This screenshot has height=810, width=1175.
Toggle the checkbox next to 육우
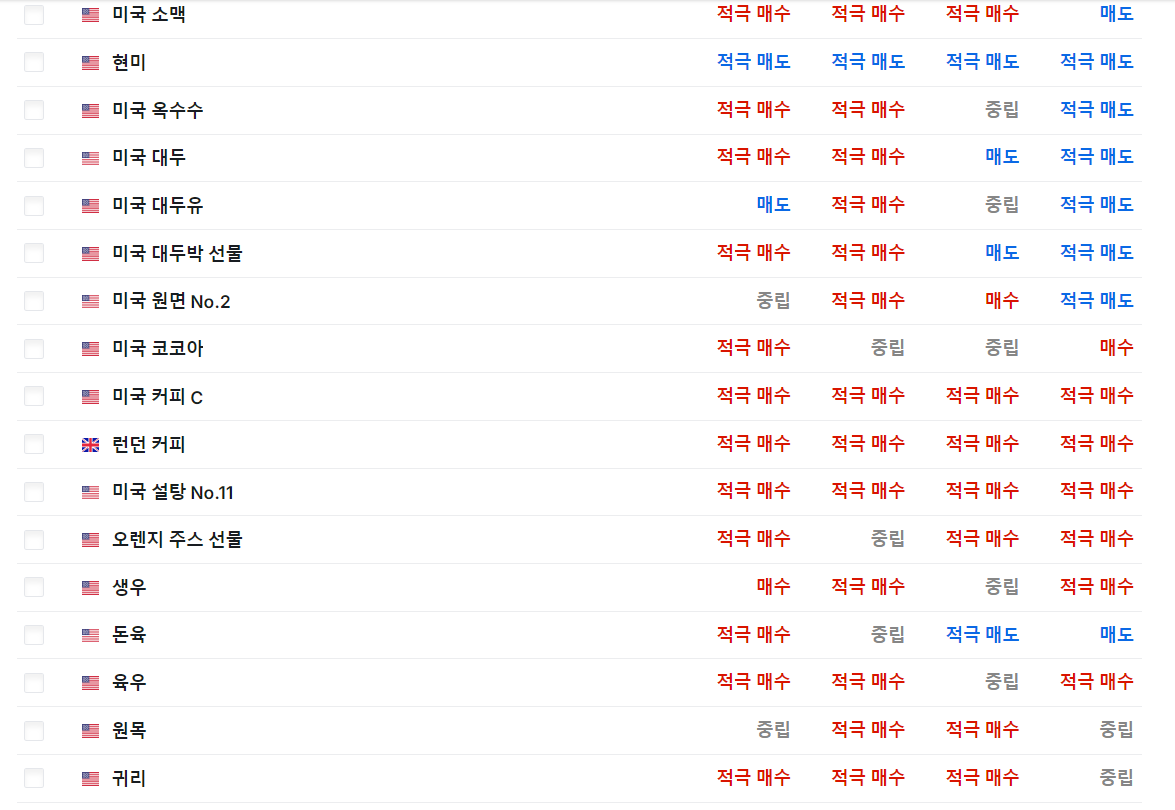(34, 683)
